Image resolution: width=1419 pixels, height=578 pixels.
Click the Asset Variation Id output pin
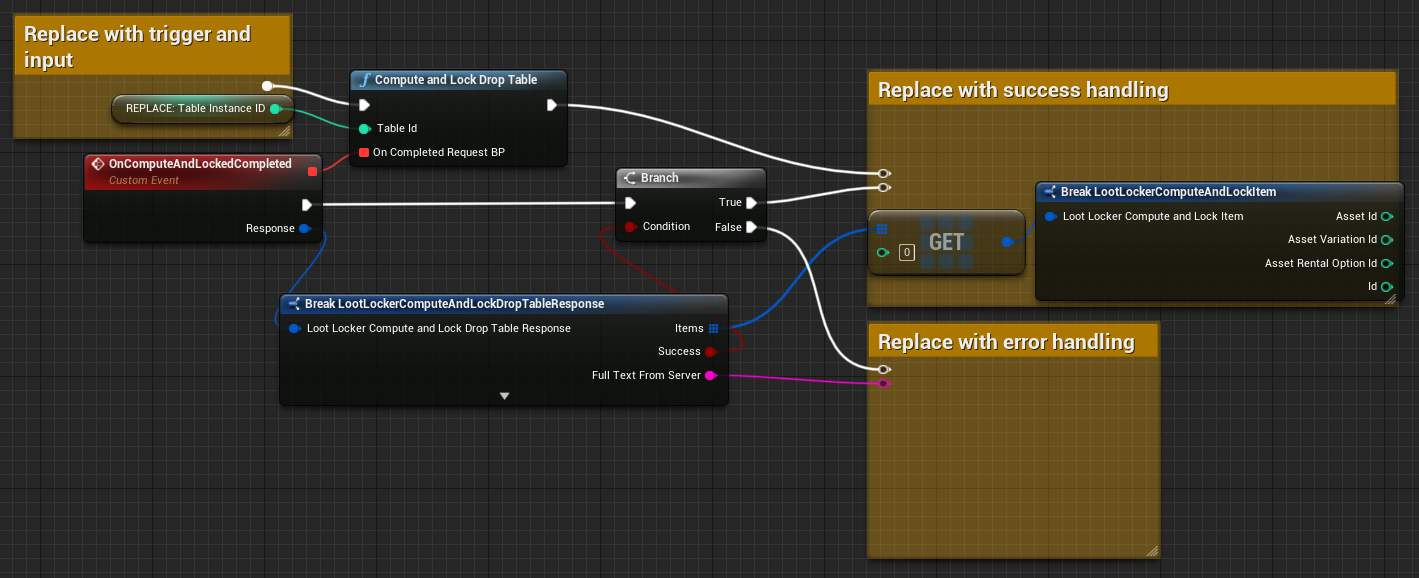click(x=1387, y=239)
